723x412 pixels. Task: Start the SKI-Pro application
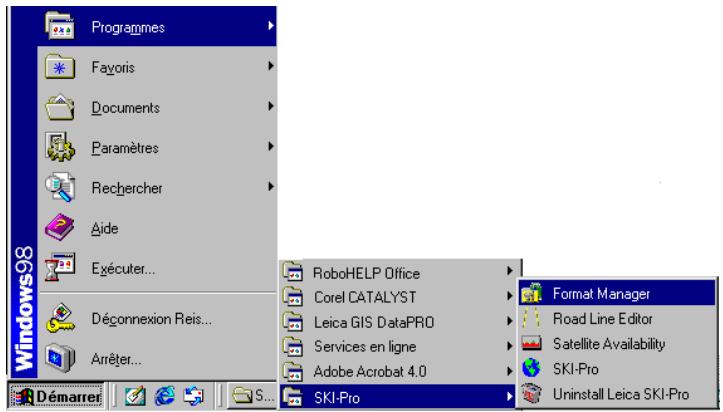[x=617, y=369]
